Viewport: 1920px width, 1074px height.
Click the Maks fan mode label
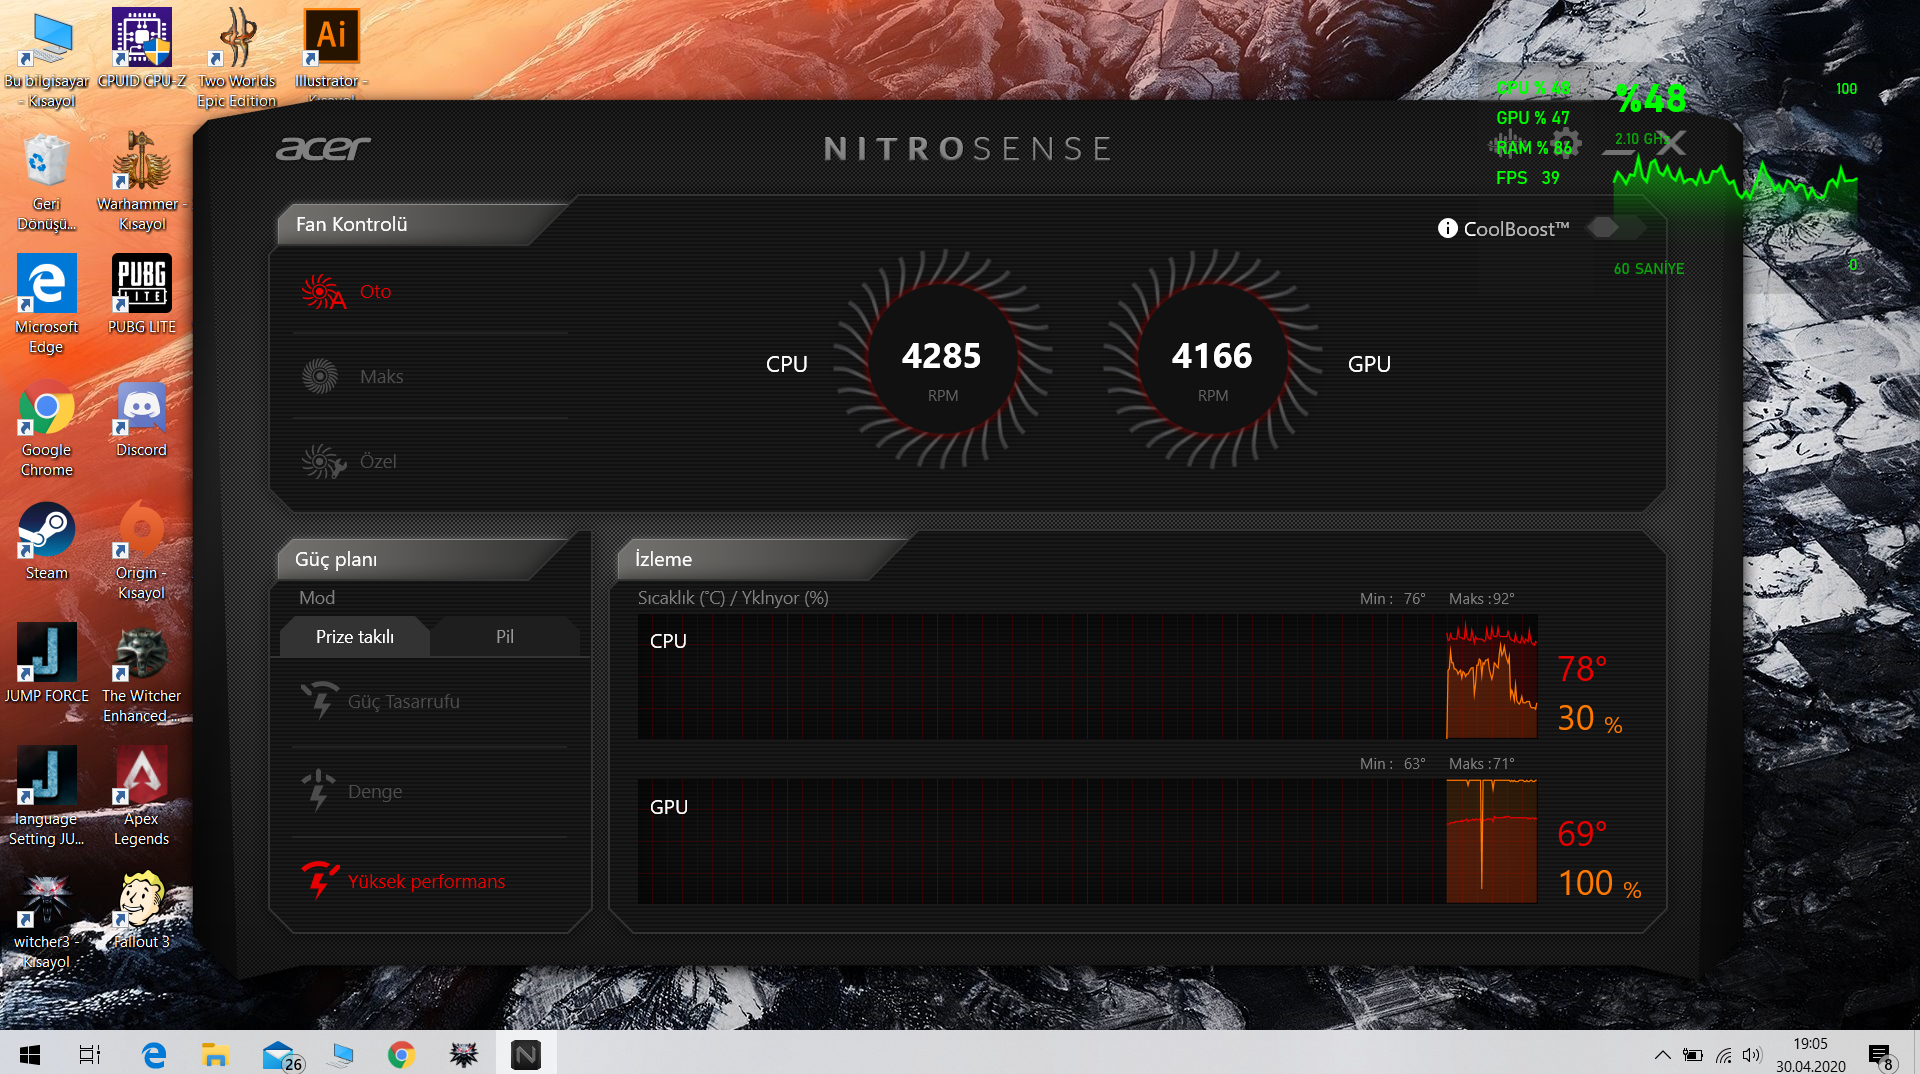382,377
